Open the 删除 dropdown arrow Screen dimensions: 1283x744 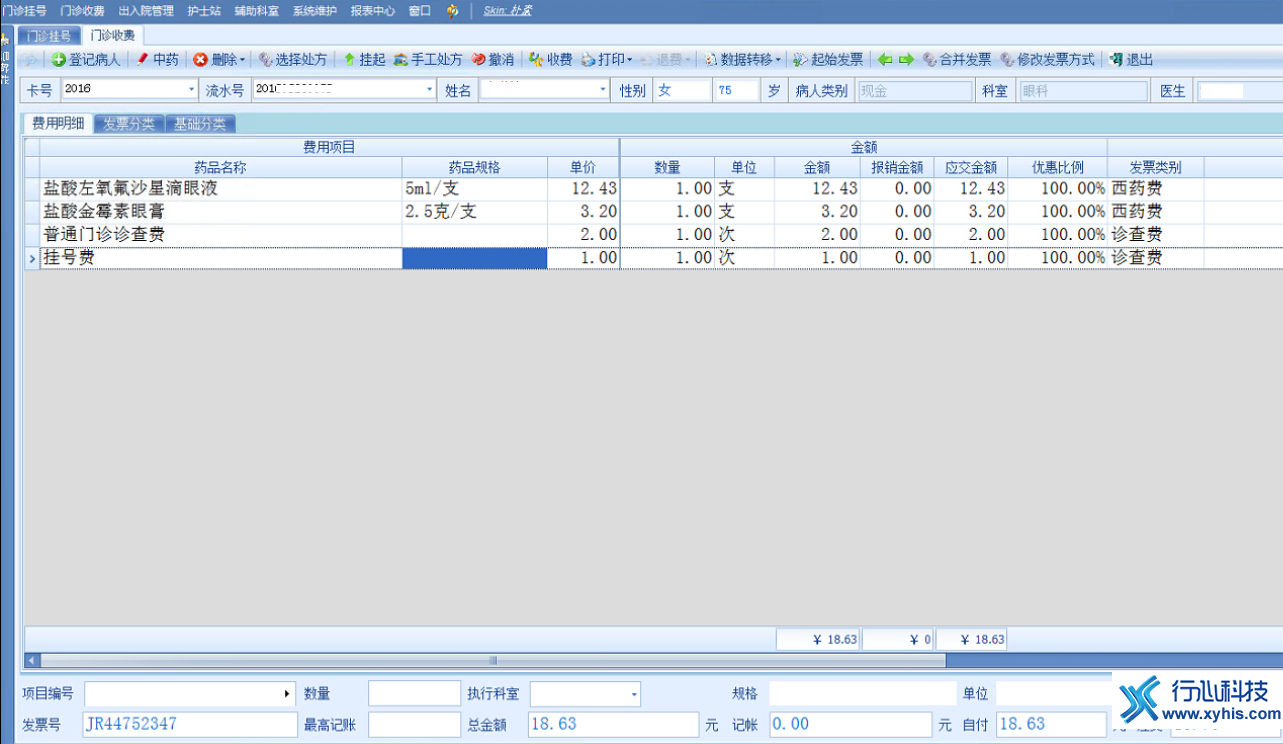click(x=242, y=60)
